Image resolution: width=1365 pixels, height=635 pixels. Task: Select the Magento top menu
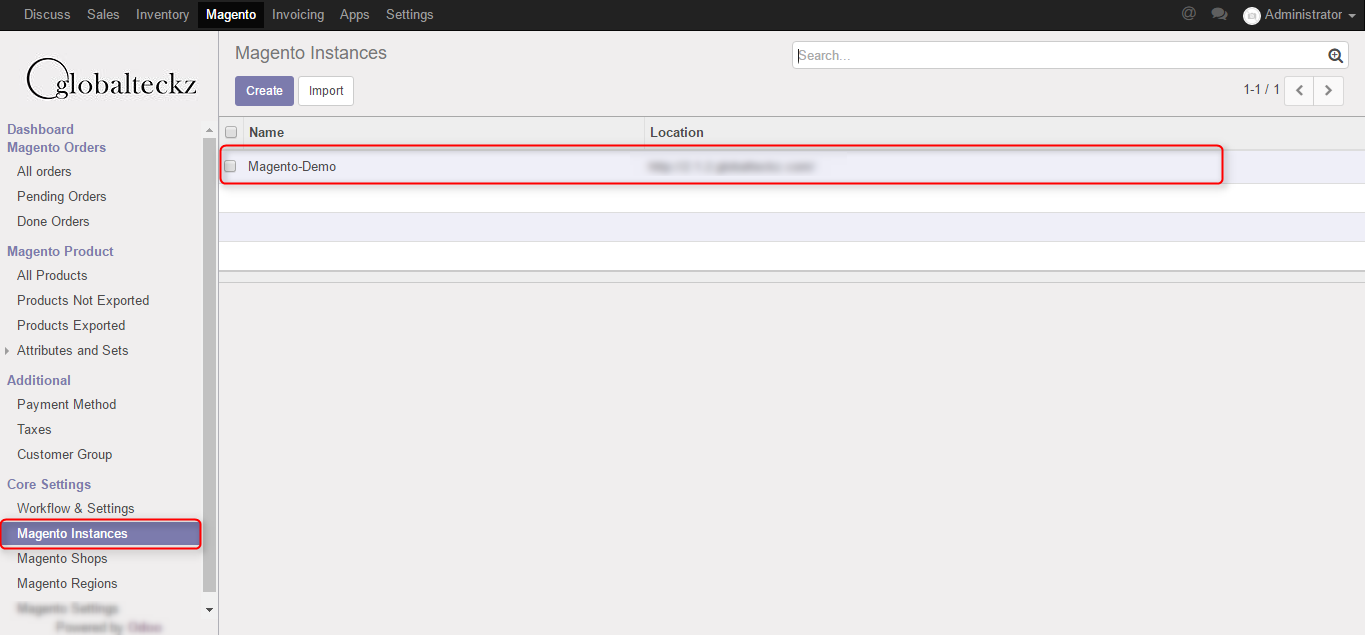click(231, 15)
